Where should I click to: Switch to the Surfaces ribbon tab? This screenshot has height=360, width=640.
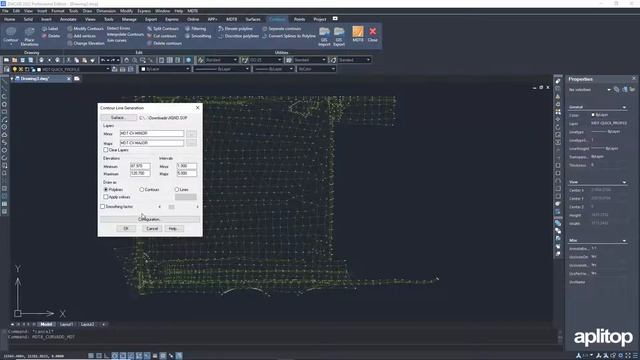tap(253, 19)
